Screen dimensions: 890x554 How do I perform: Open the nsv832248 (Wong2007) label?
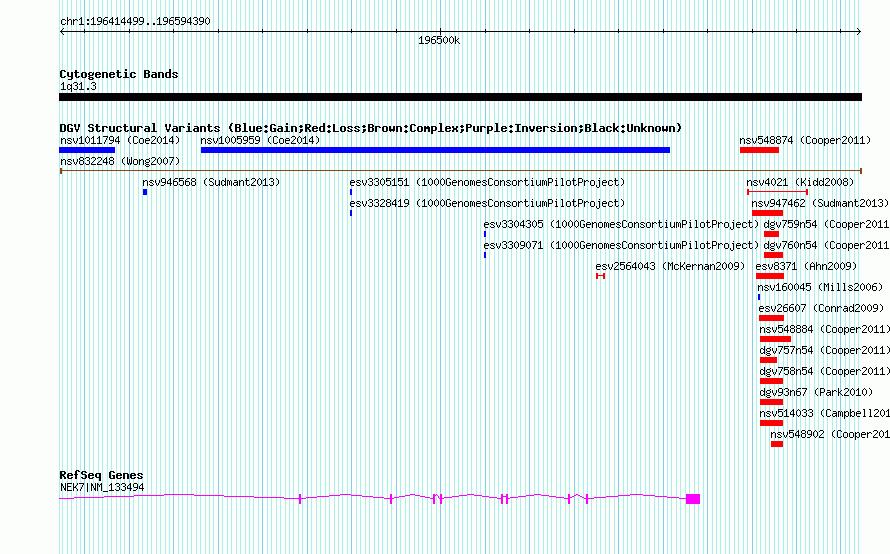120,161
